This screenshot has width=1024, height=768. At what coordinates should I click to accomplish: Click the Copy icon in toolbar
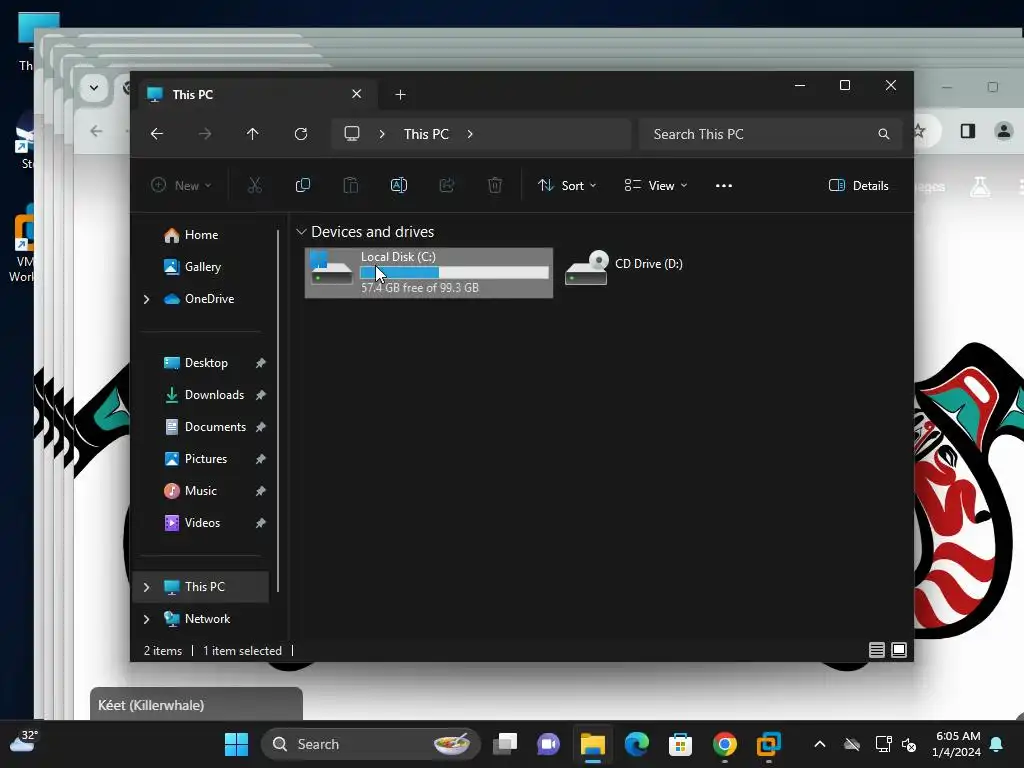[x=303, y=185]
